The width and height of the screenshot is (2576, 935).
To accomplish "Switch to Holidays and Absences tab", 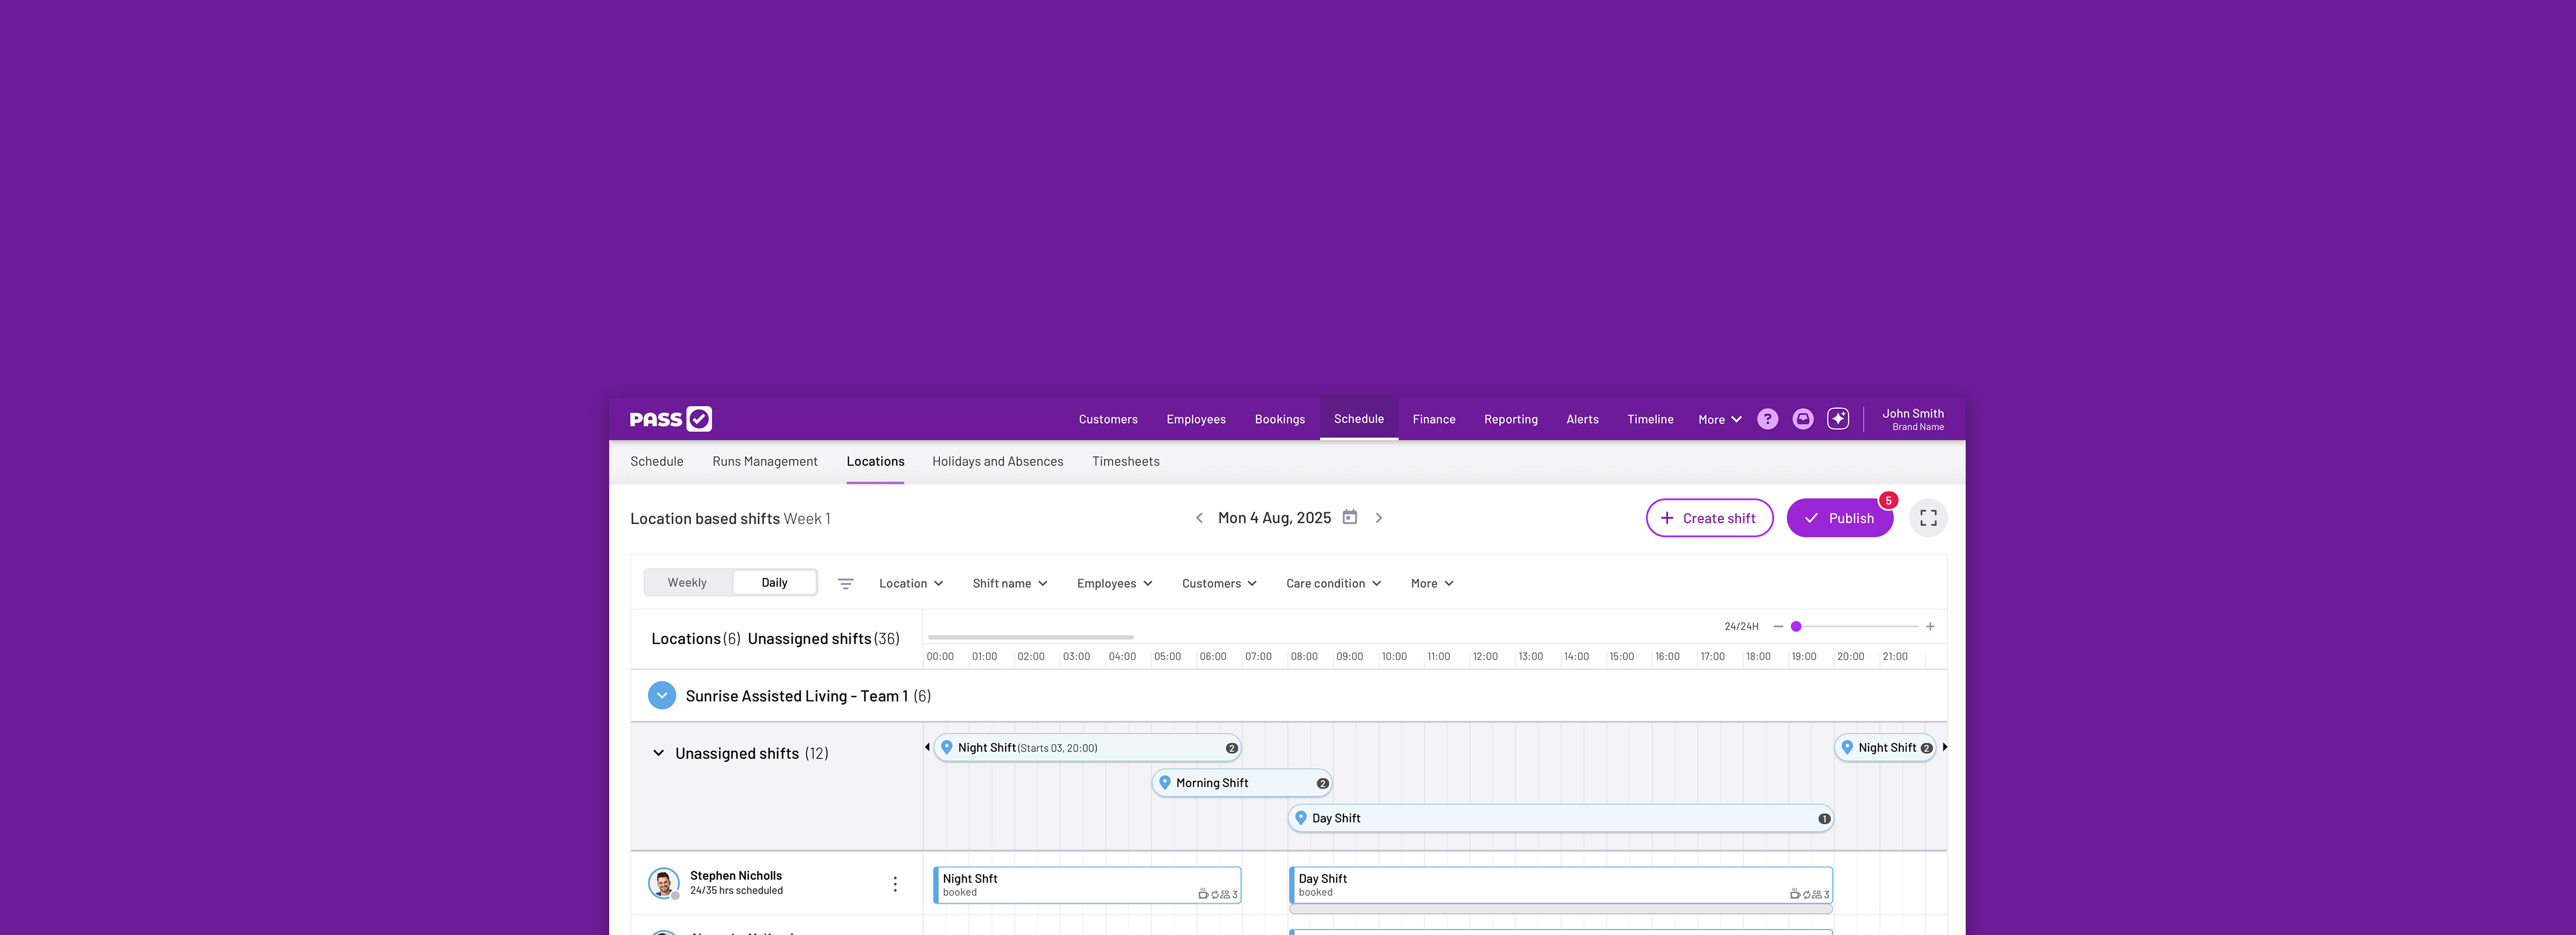I will (x=997, y=462).
